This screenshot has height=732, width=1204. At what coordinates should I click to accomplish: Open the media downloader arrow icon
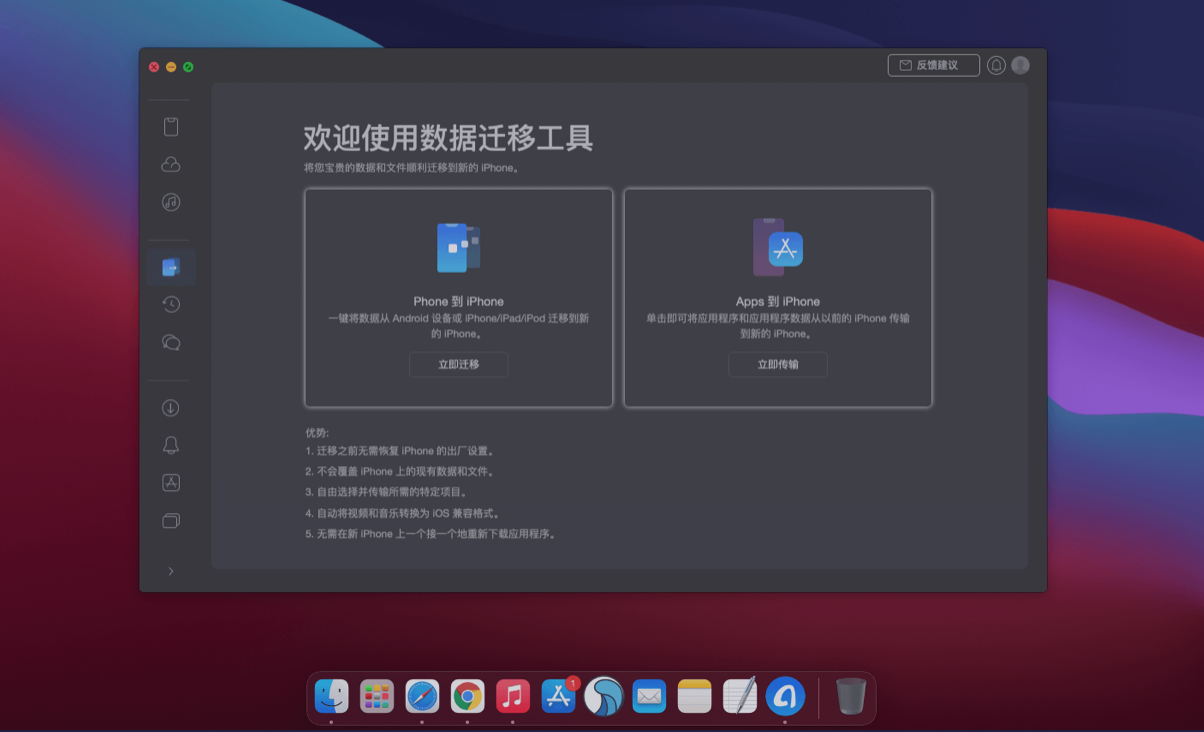coord(171,408)
